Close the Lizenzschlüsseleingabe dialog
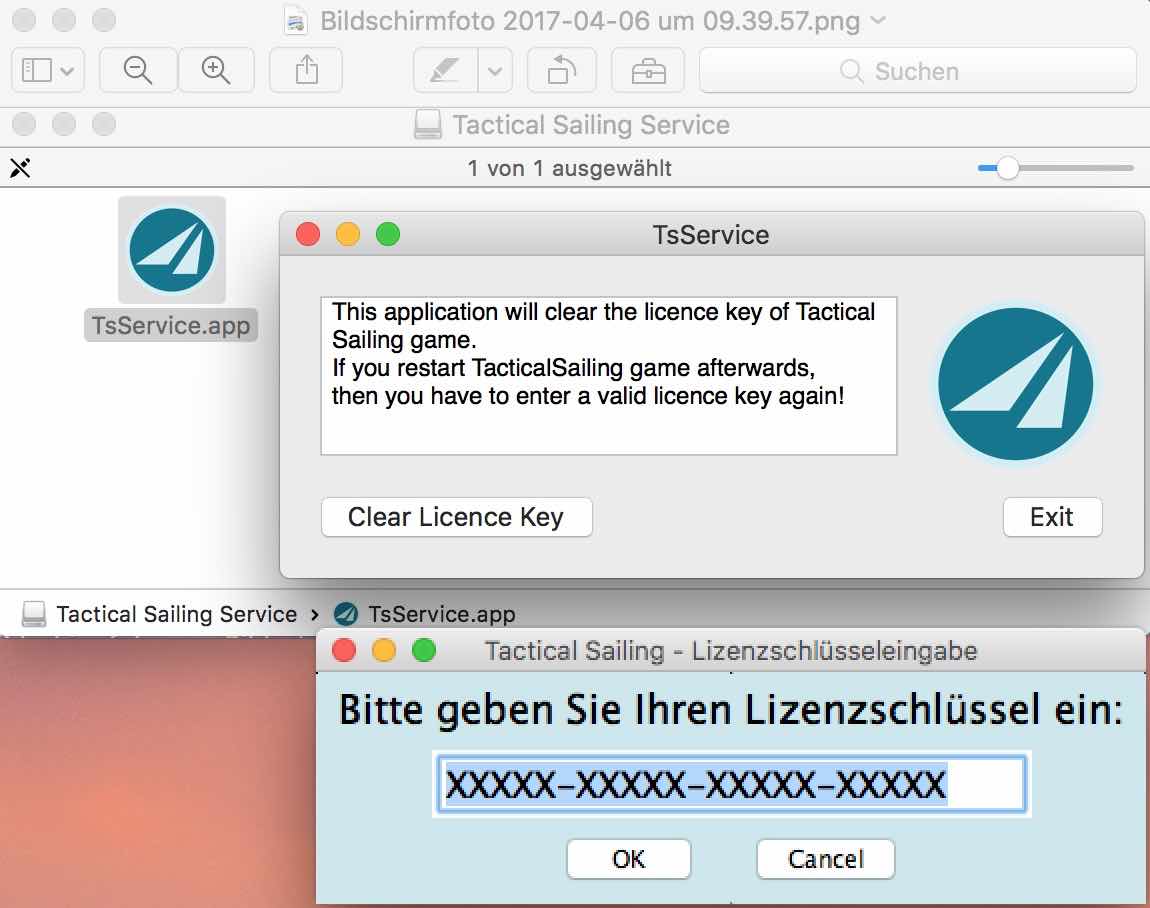Viewport: 1150px width, 908px height. point(344,650)
